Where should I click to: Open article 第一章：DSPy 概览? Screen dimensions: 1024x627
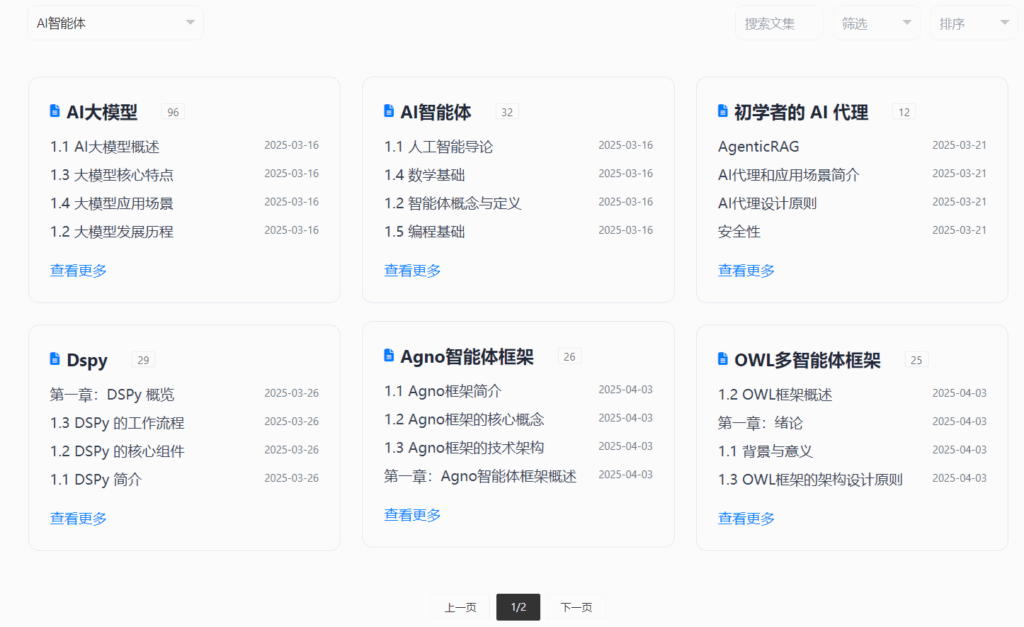click(112, 394)
